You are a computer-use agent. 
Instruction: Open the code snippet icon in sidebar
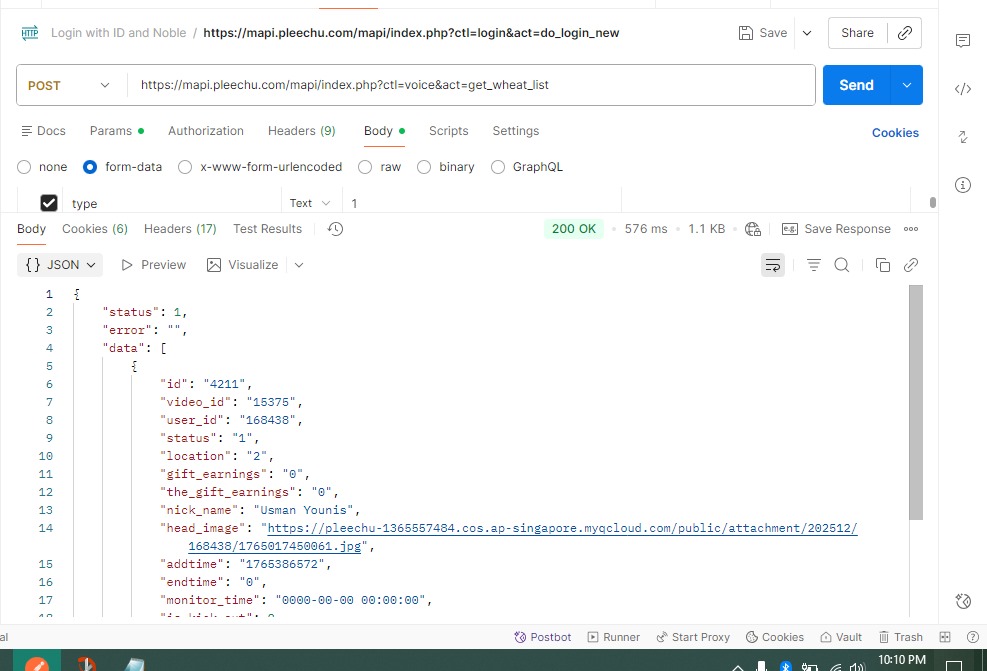tap(963, 89)
